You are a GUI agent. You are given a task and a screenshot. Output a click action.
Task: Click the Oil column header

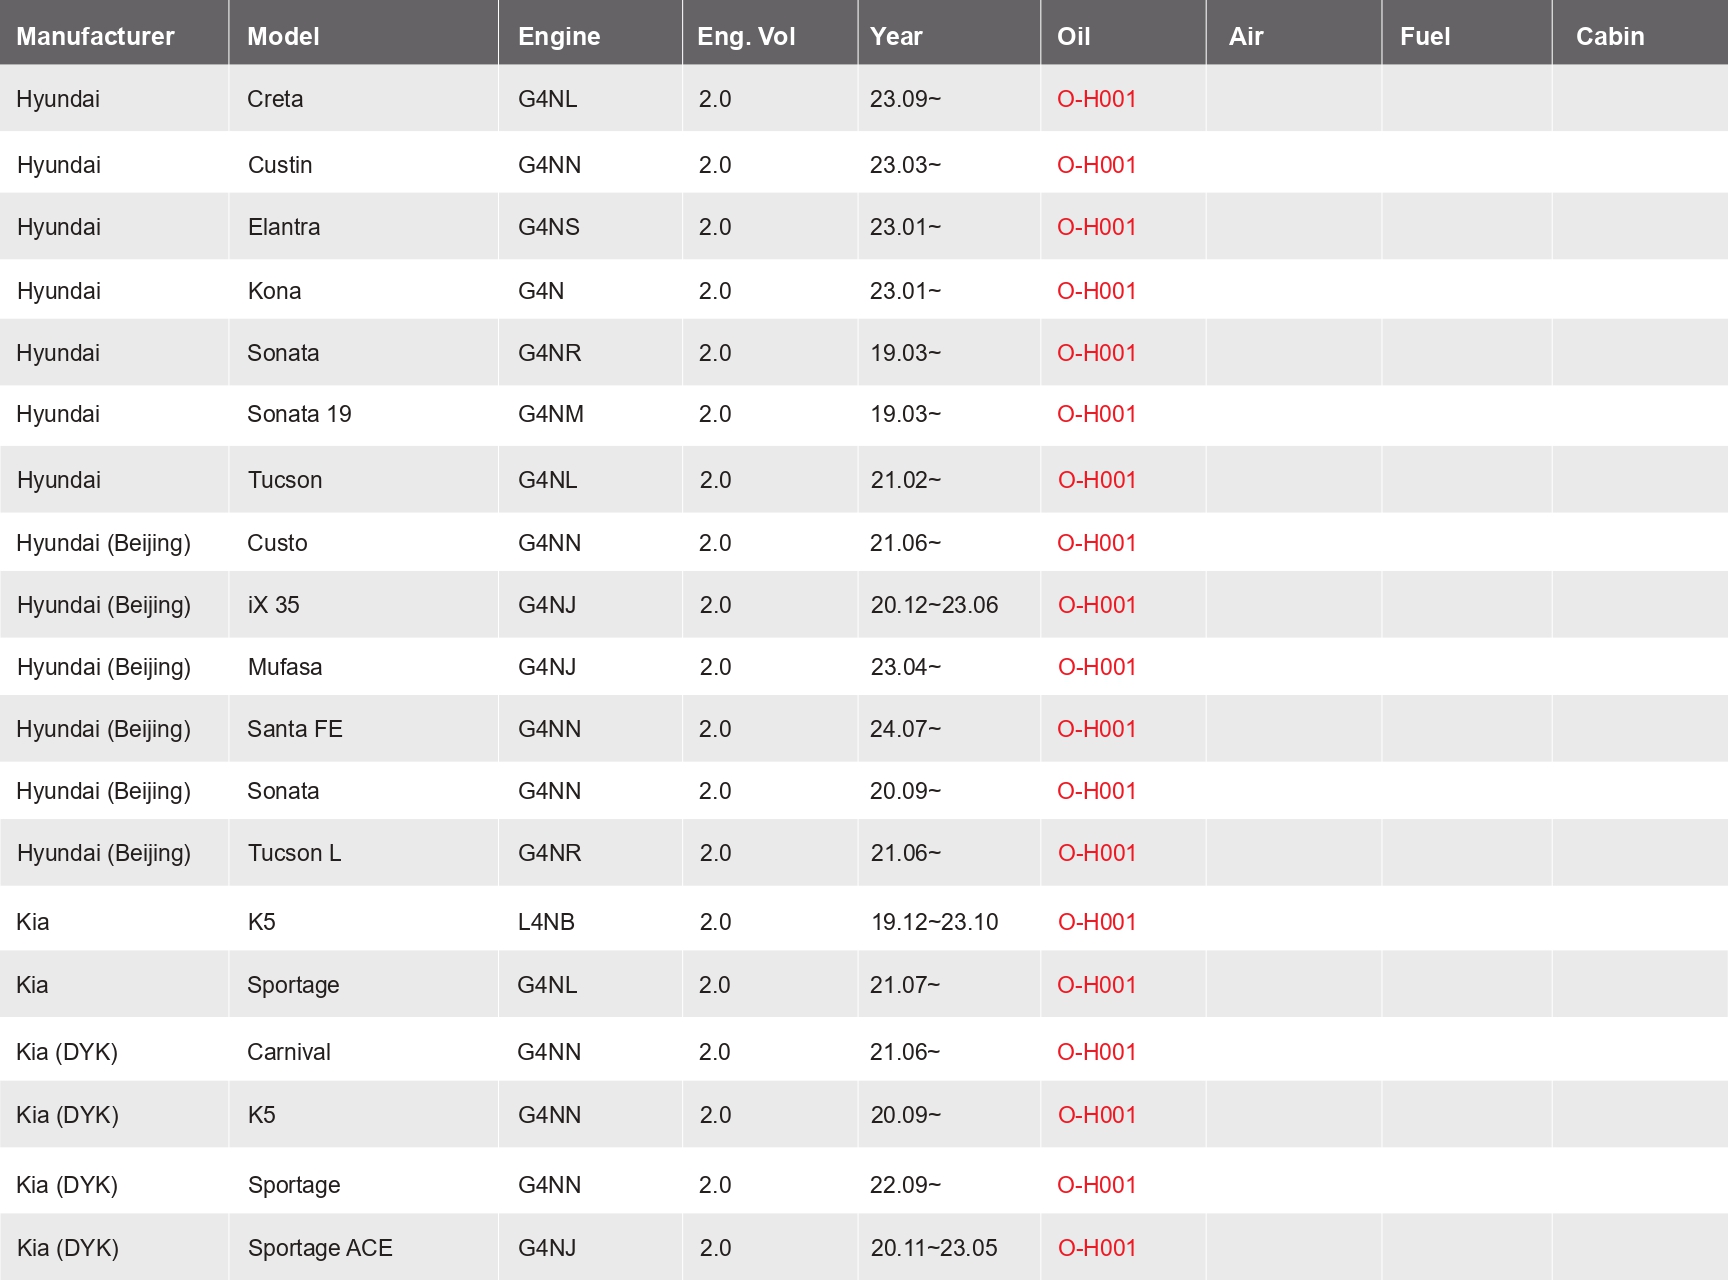pyautogui.click(x=1073, y=36)
